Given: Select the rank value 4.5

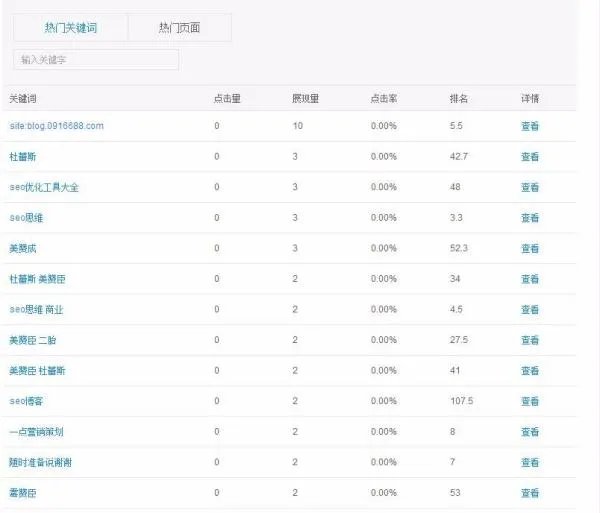Looking at the screenshot, I should click(456, 309).
